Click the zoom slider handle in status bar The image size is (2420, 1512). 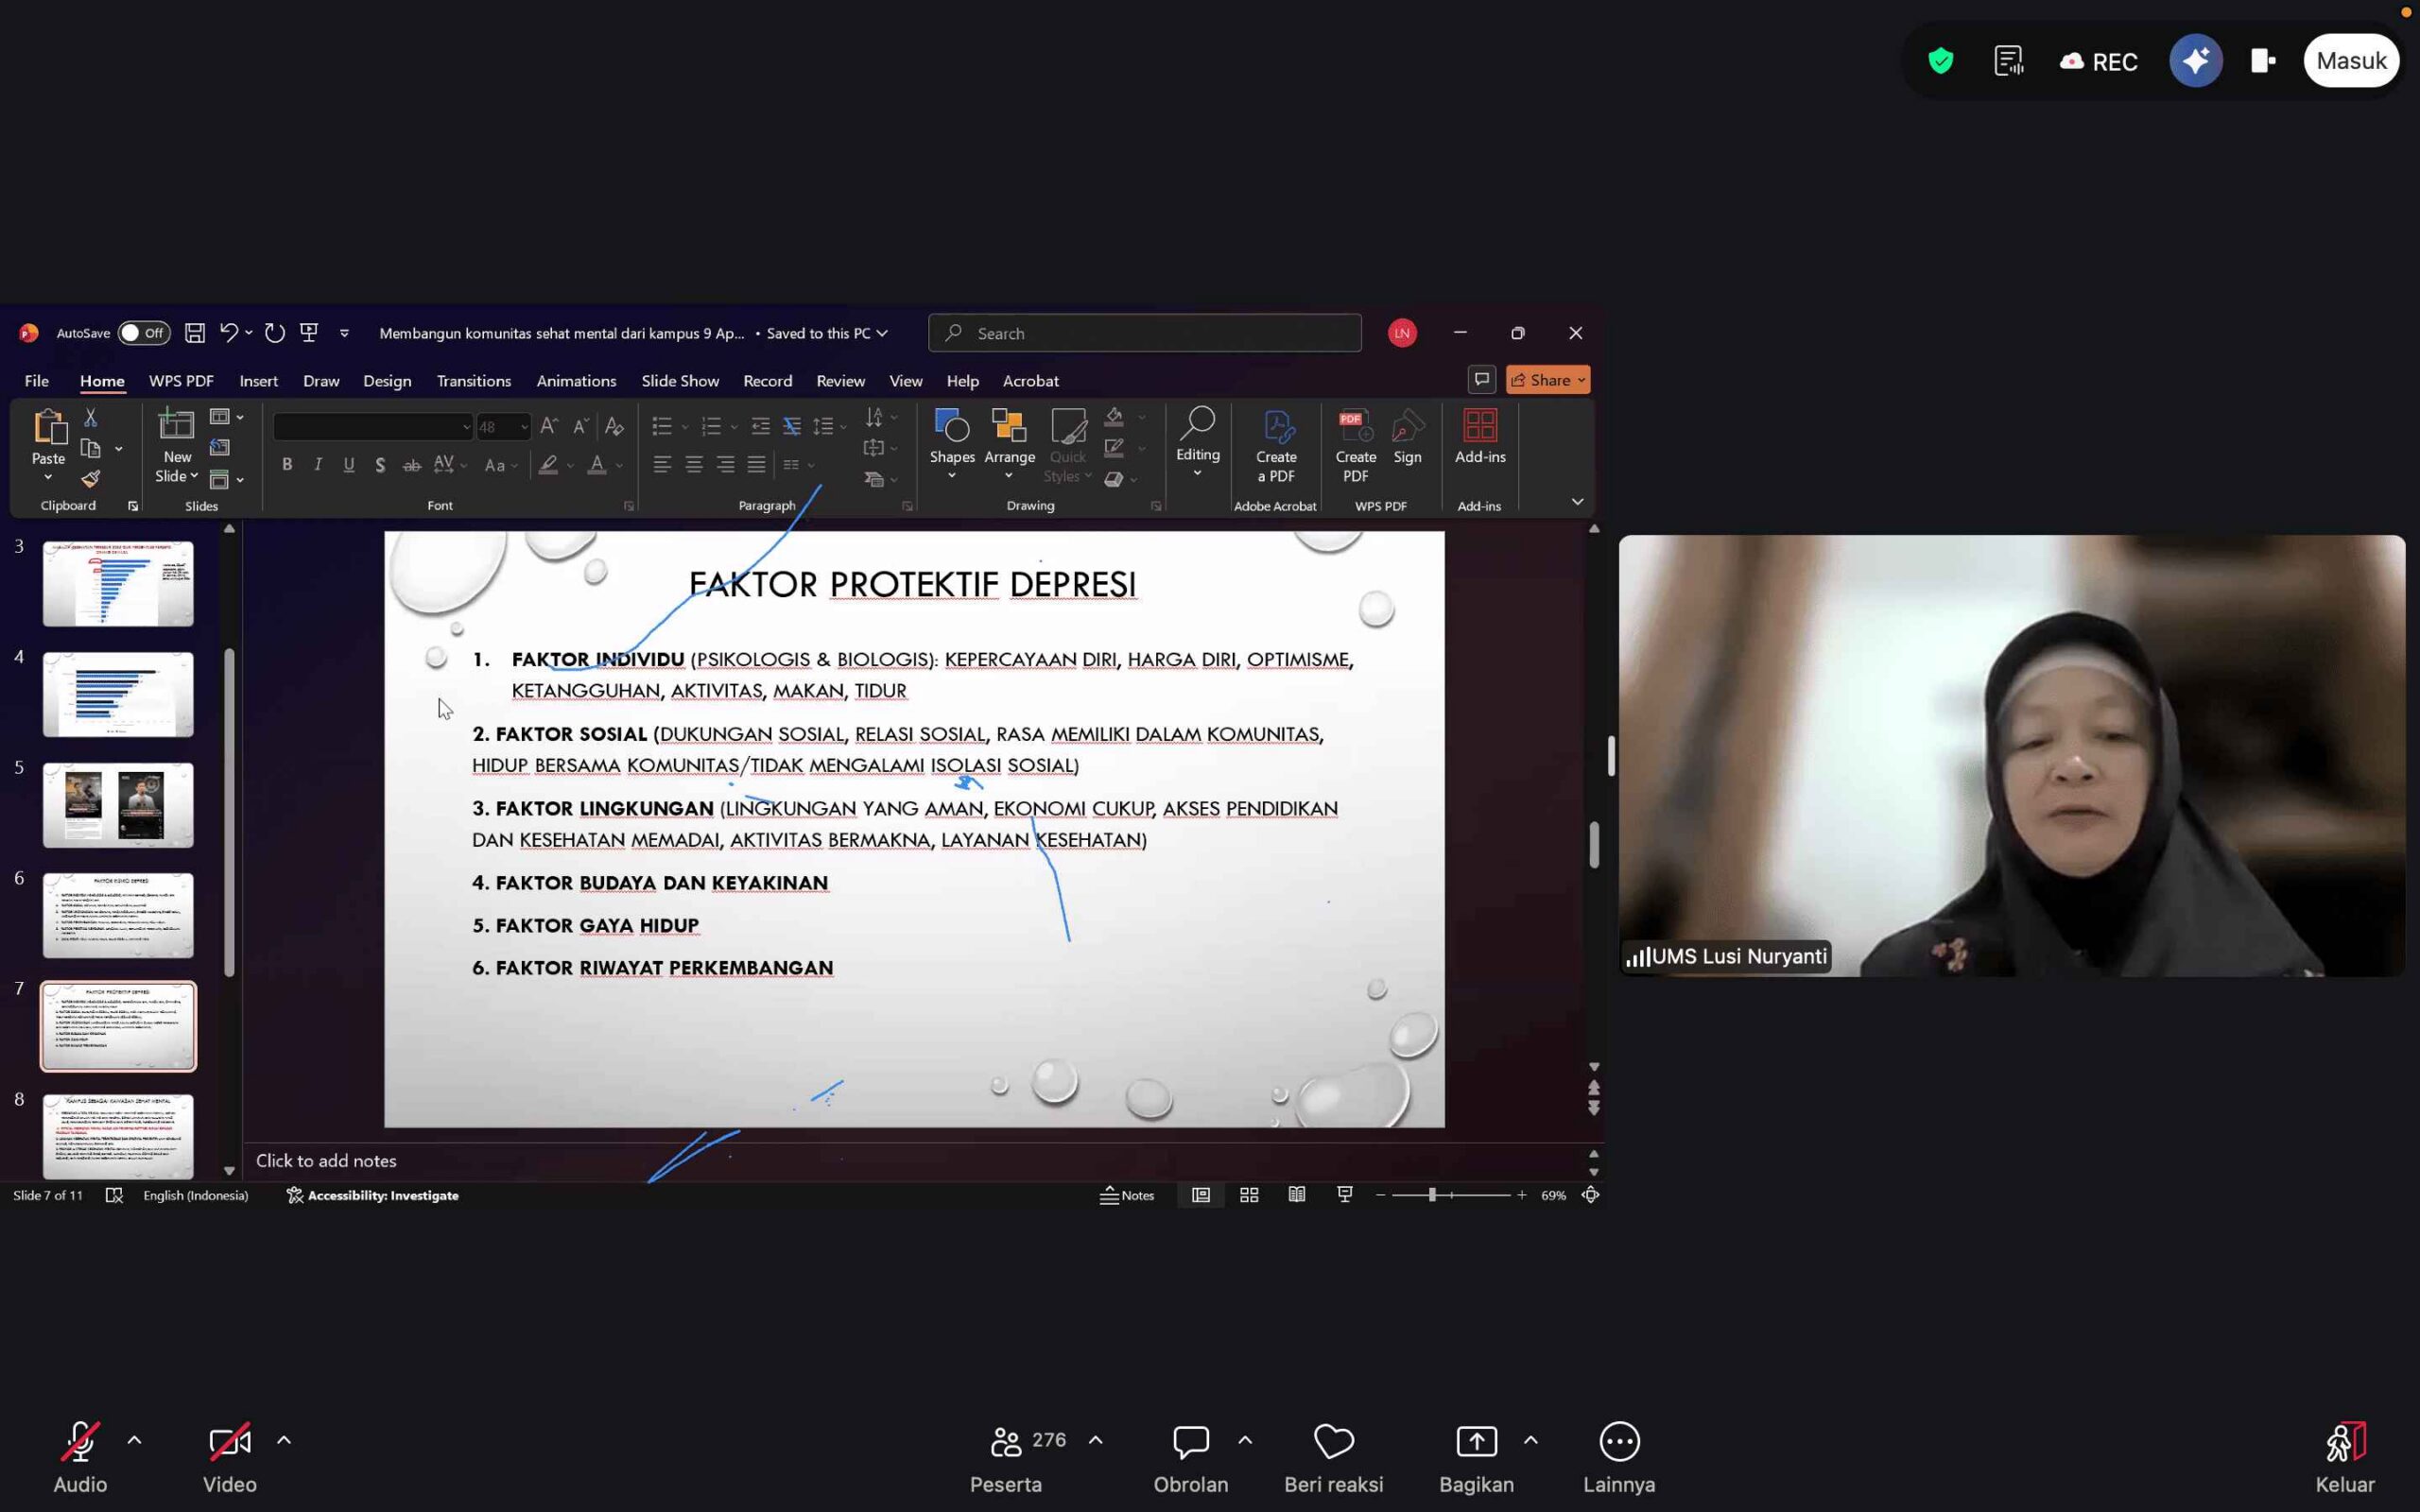(x=1432, y=1195)
